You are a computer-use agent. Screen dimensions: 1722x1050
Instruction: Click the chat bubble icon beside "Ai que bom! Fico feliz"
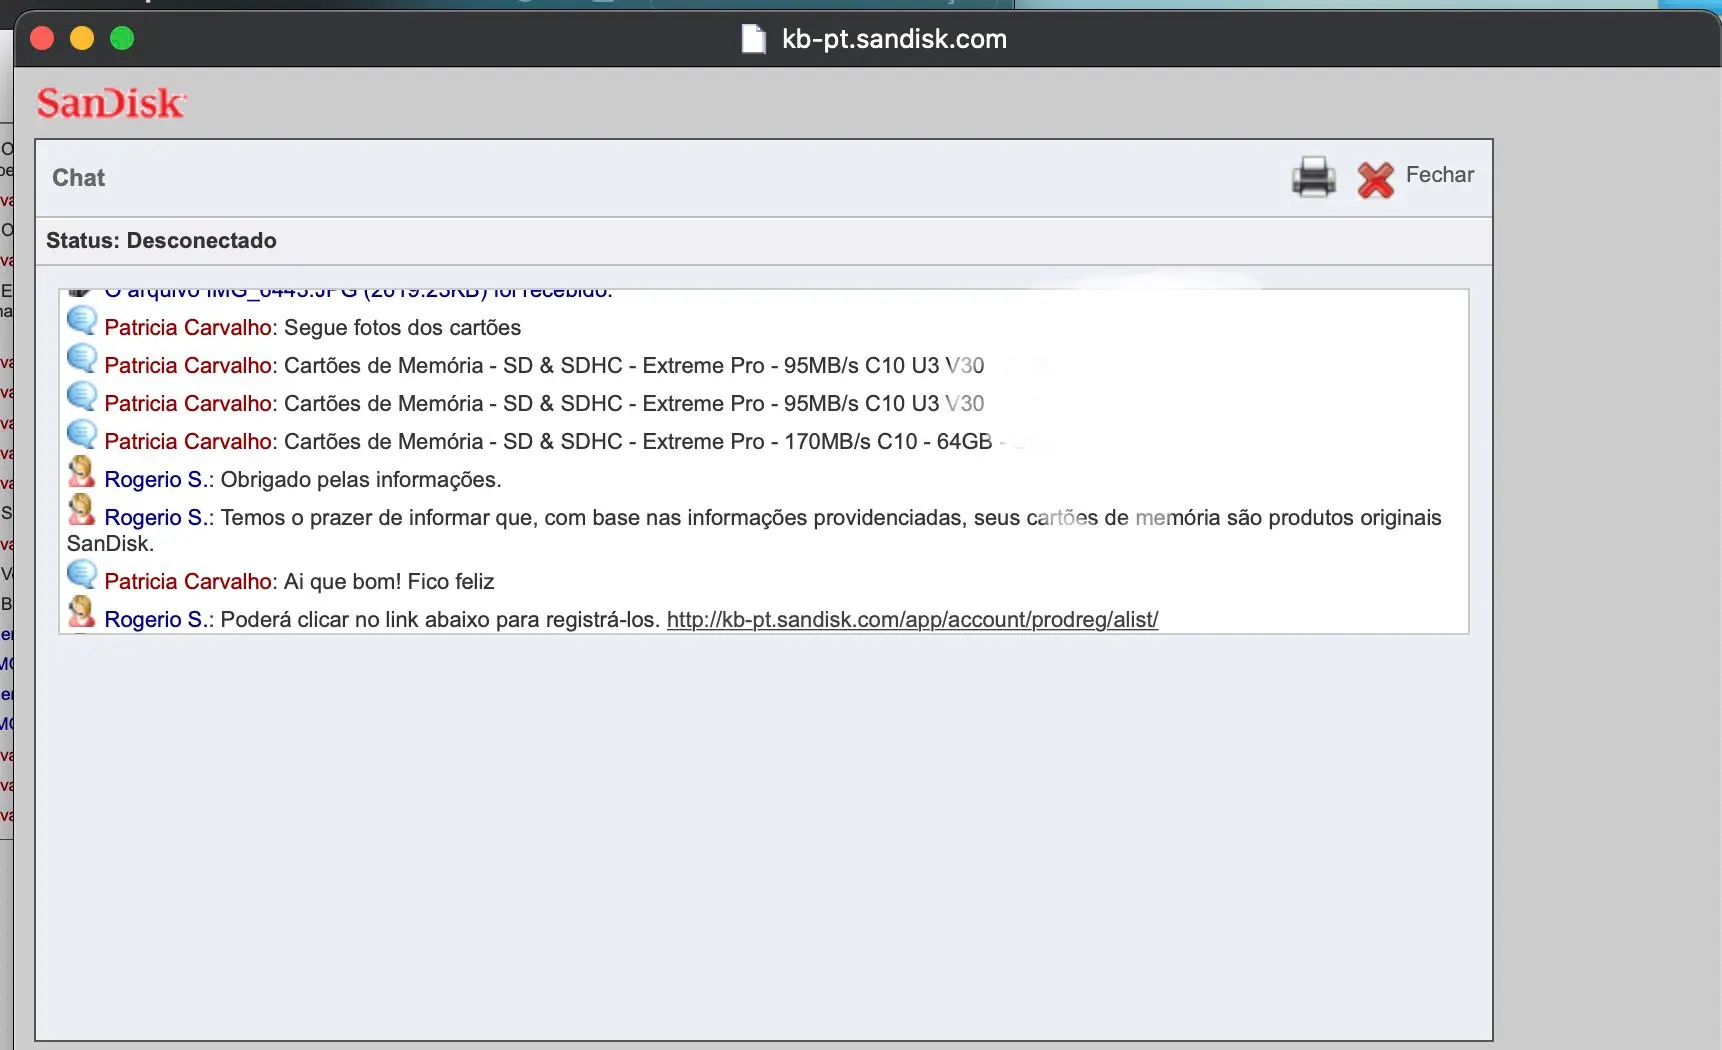click(82, 575)
